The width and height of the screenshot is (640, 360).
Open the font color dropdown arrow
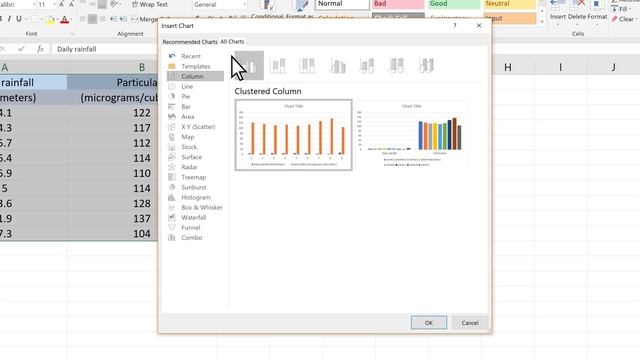coord(72,19)
